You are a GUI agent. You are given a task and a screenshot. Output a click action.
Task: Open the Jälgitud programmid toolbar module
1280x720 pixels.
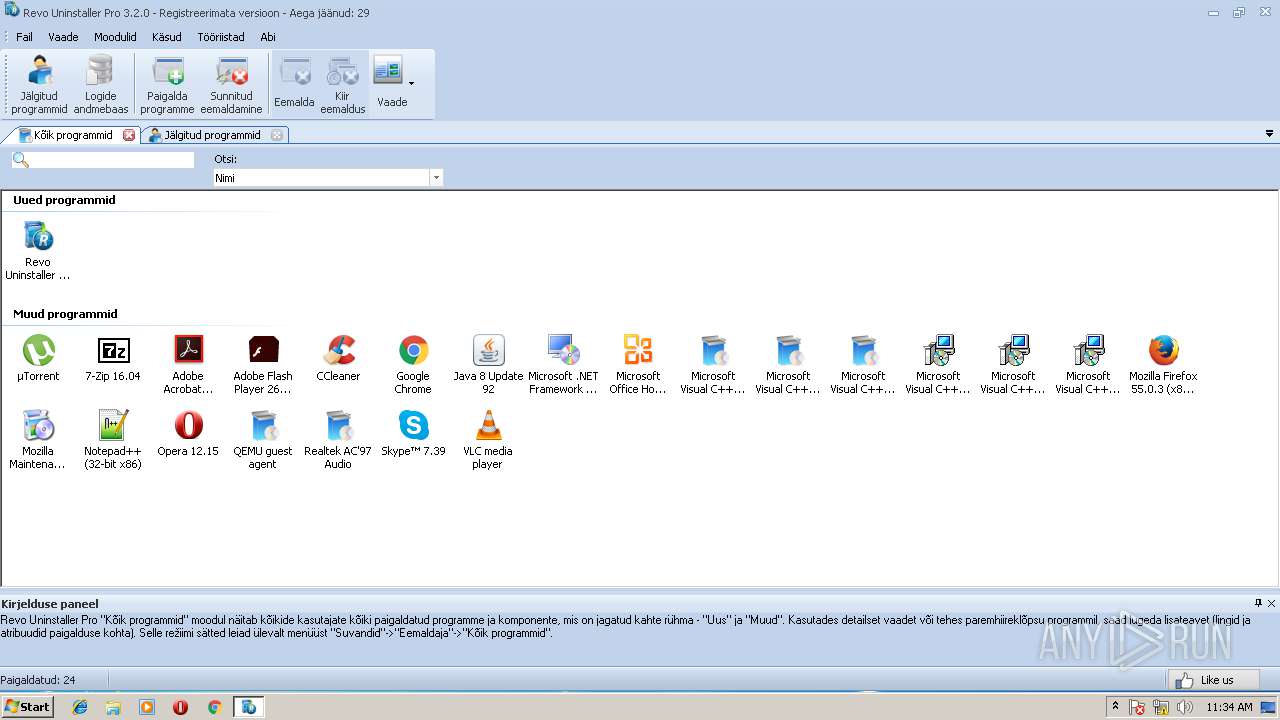pos(39,85)
